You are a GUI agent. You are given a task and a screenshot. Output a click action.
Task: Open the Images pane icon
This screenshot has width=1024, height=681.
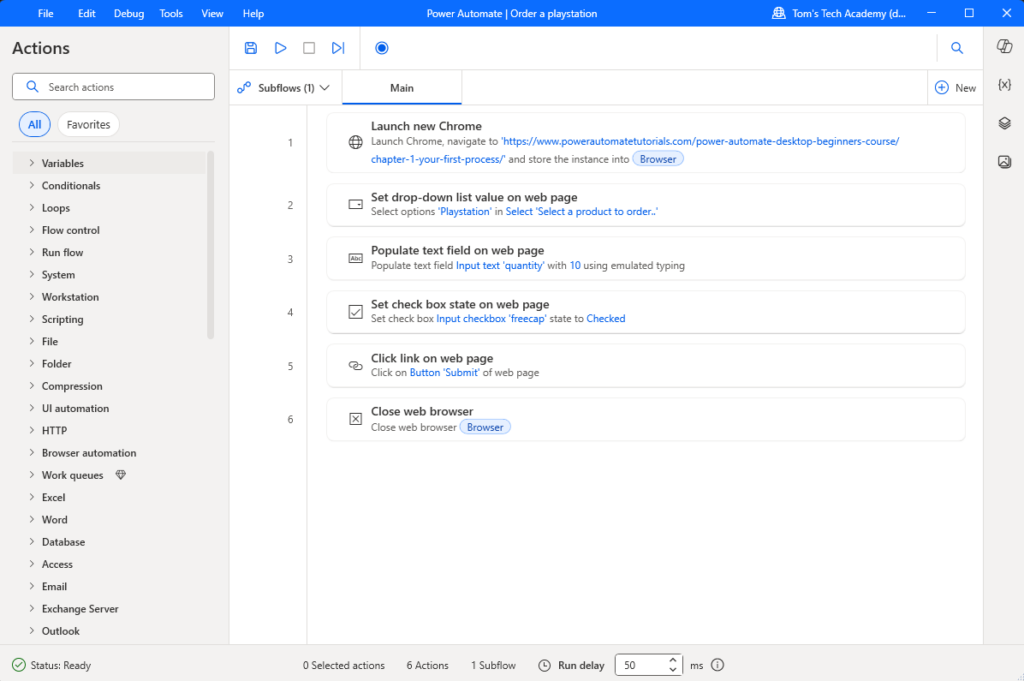[1004, 162]
